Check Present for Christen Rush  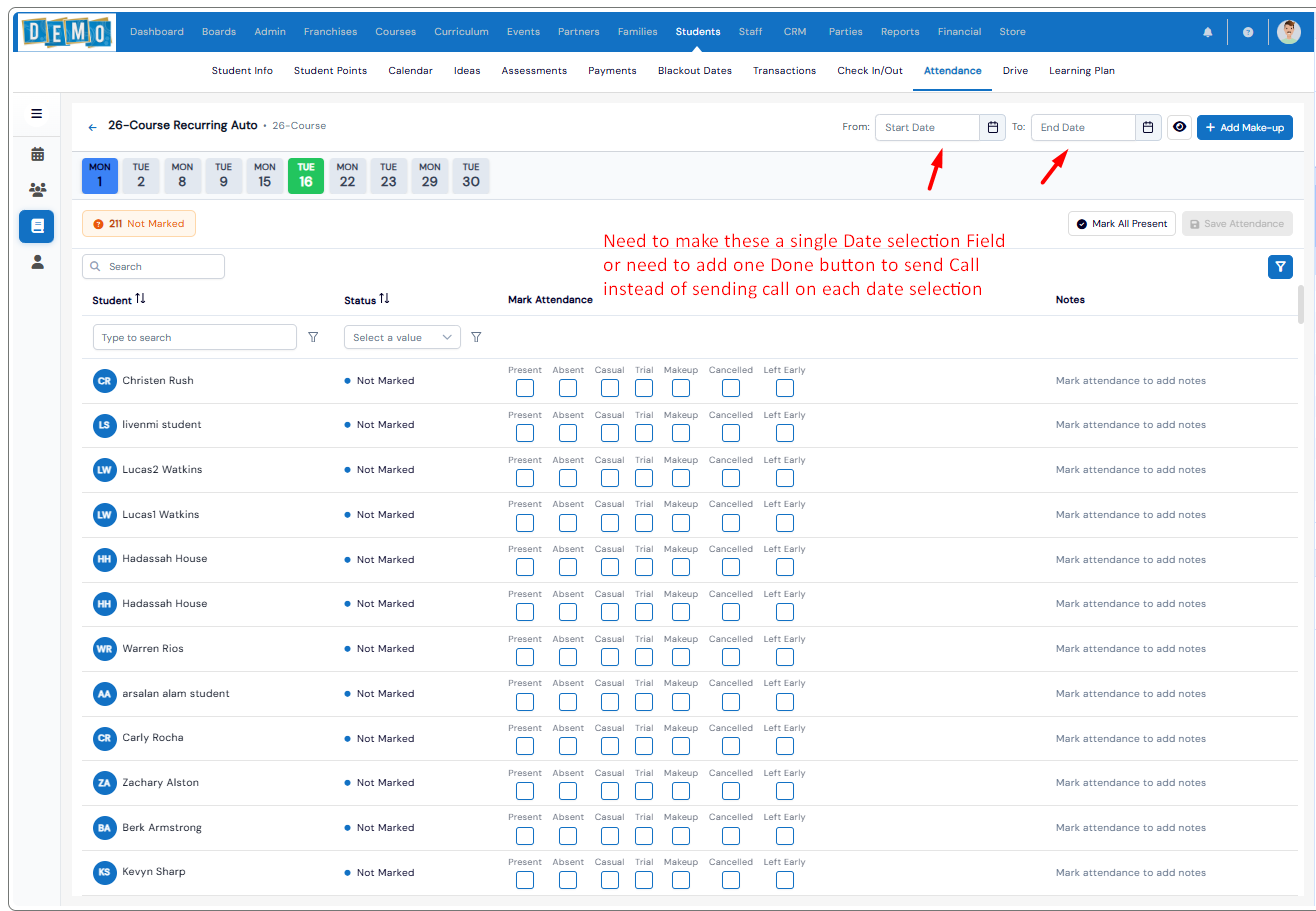pos(525,388)
